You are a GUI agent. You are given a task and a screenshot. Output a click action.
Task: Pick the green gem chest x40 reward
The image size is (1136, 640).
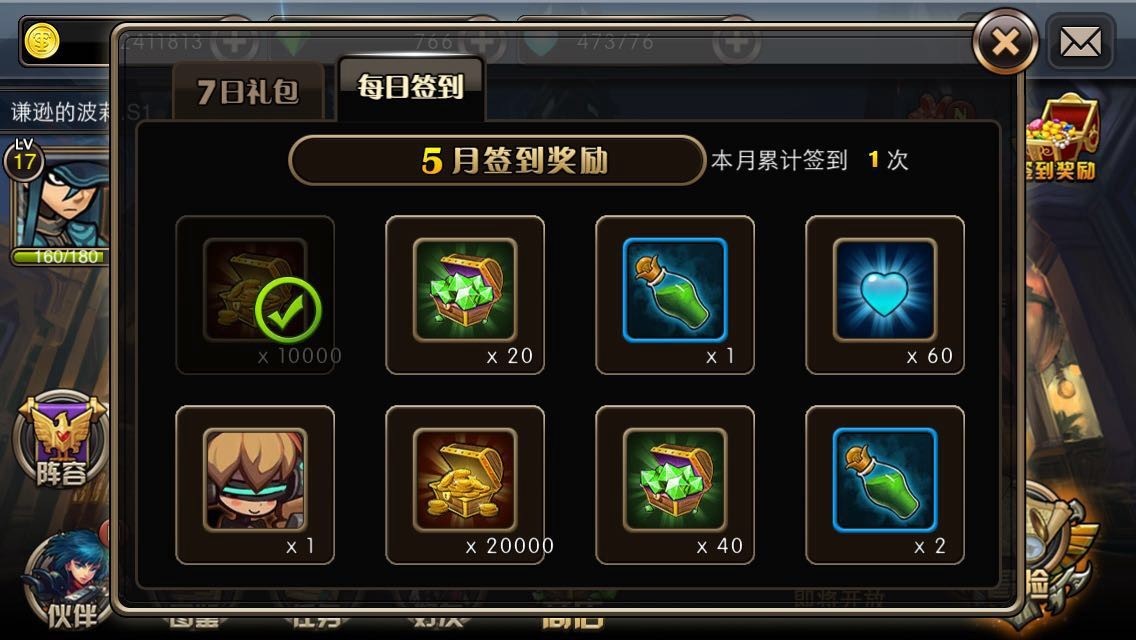coord(674,484)
